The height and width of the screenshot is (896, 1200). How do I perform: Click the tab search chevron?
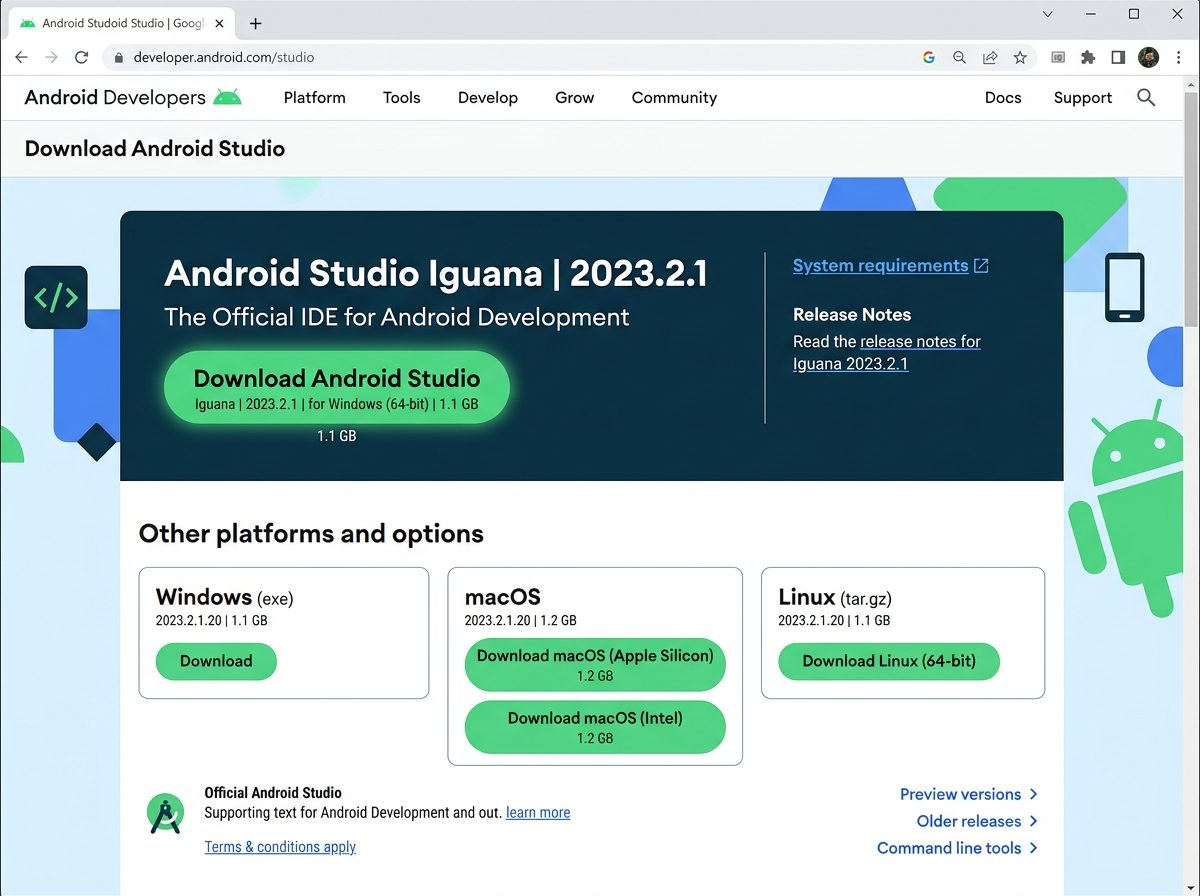1048,14
